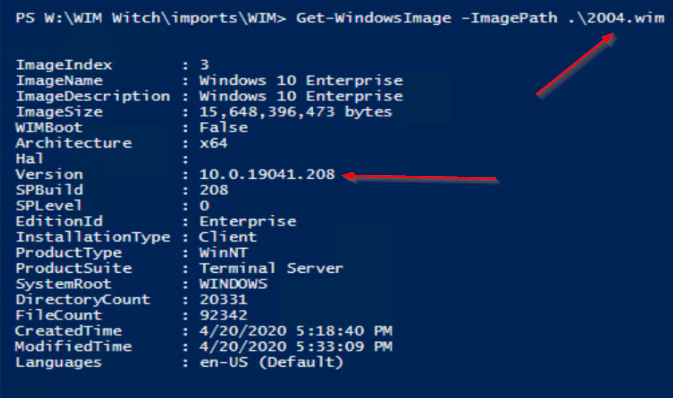The width and height of the screenshot is (673, 398).
Task: Click the ImageIndex value 3
Action: 204,65
